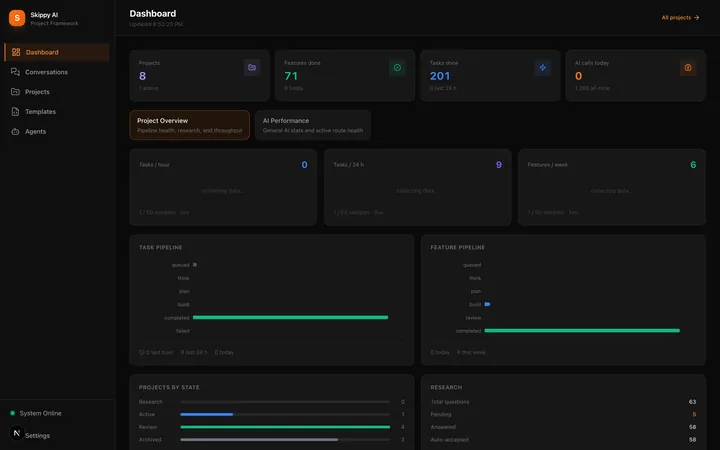The height and width of the screenshot is (450, 720).
Task: Go to Projects in the sidebar
Action: pyautogui.click(x=57, y=92)
